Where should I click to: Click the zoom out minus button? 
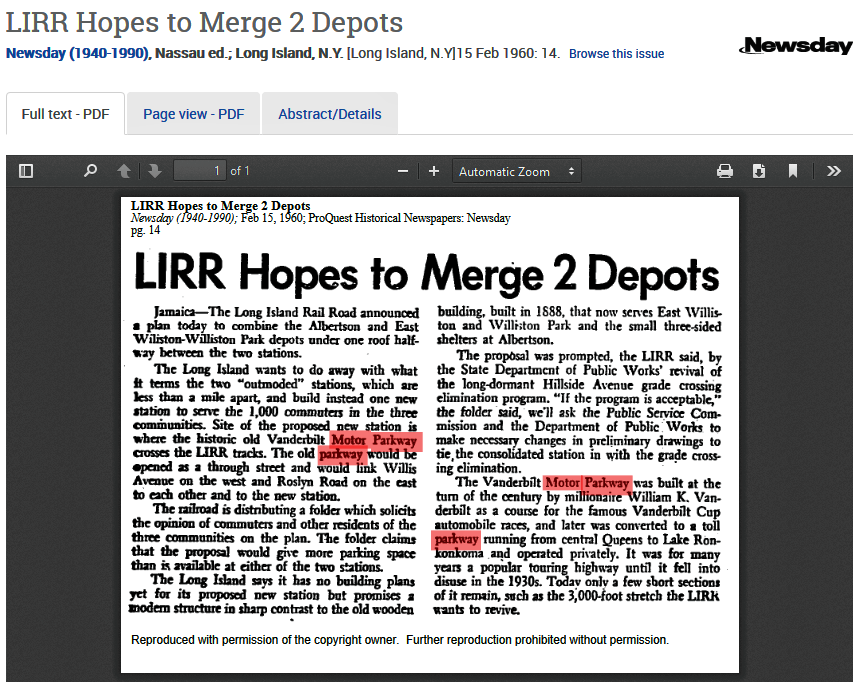402,171
